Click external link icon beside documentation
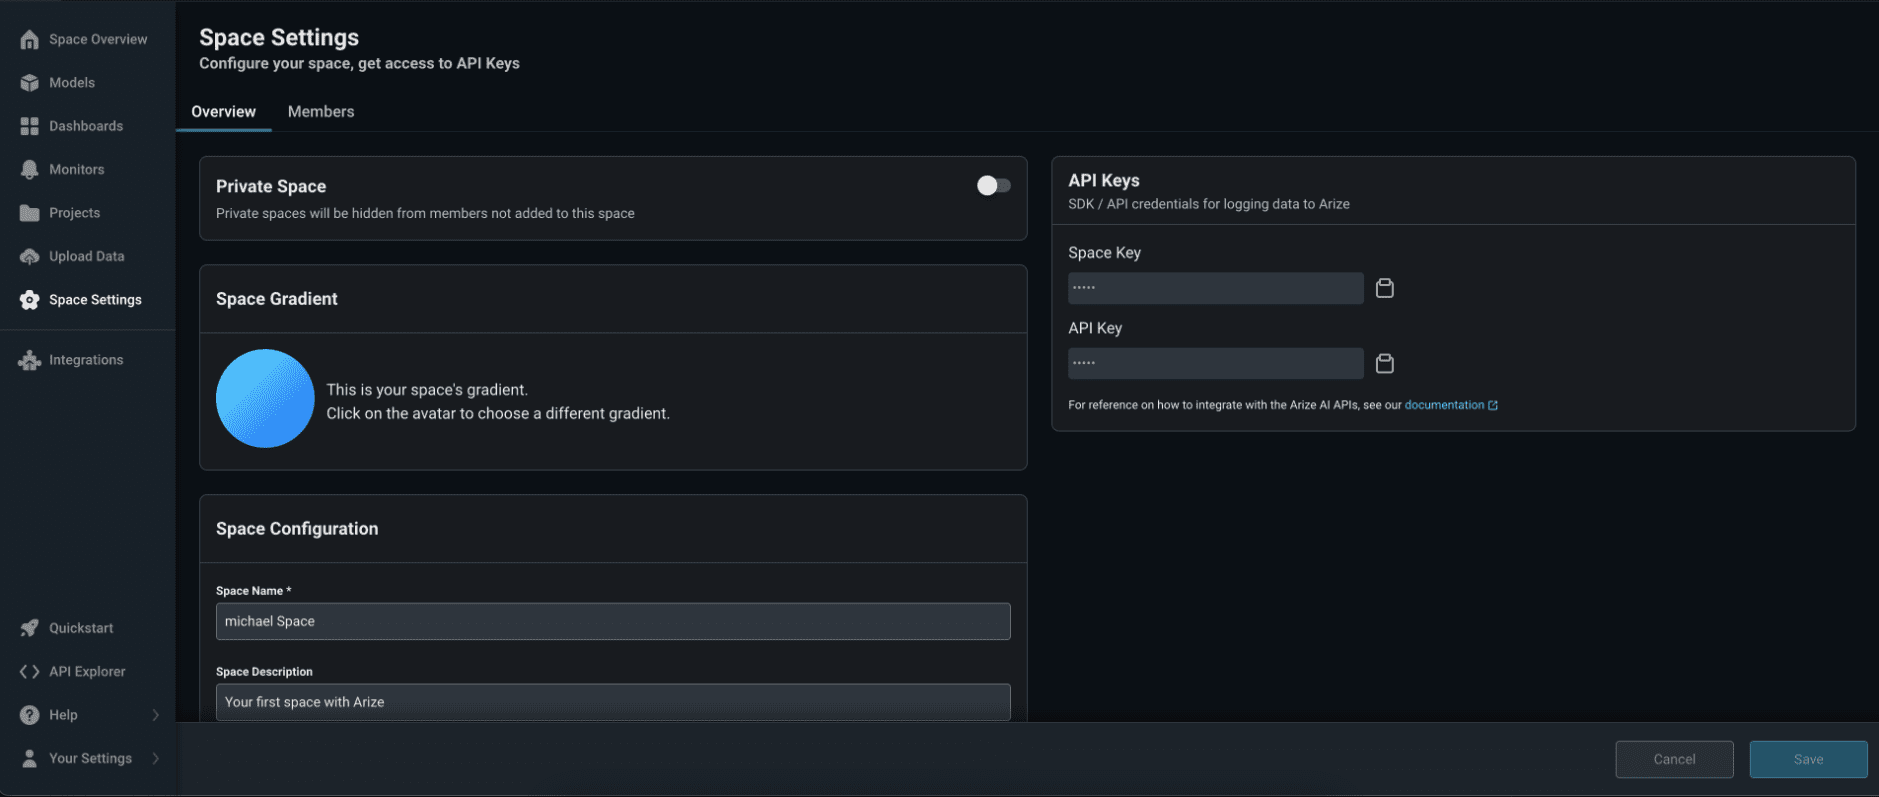This screenshot has height=797, width=1879. click(x=1493, y=405)
